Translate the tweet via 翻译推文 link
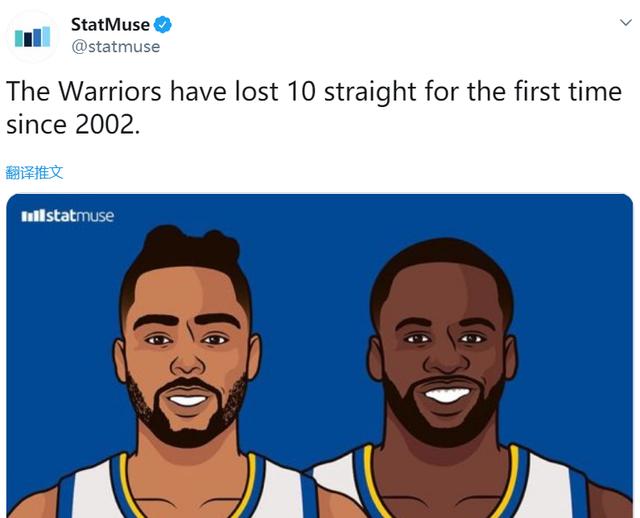 point(34,172)
